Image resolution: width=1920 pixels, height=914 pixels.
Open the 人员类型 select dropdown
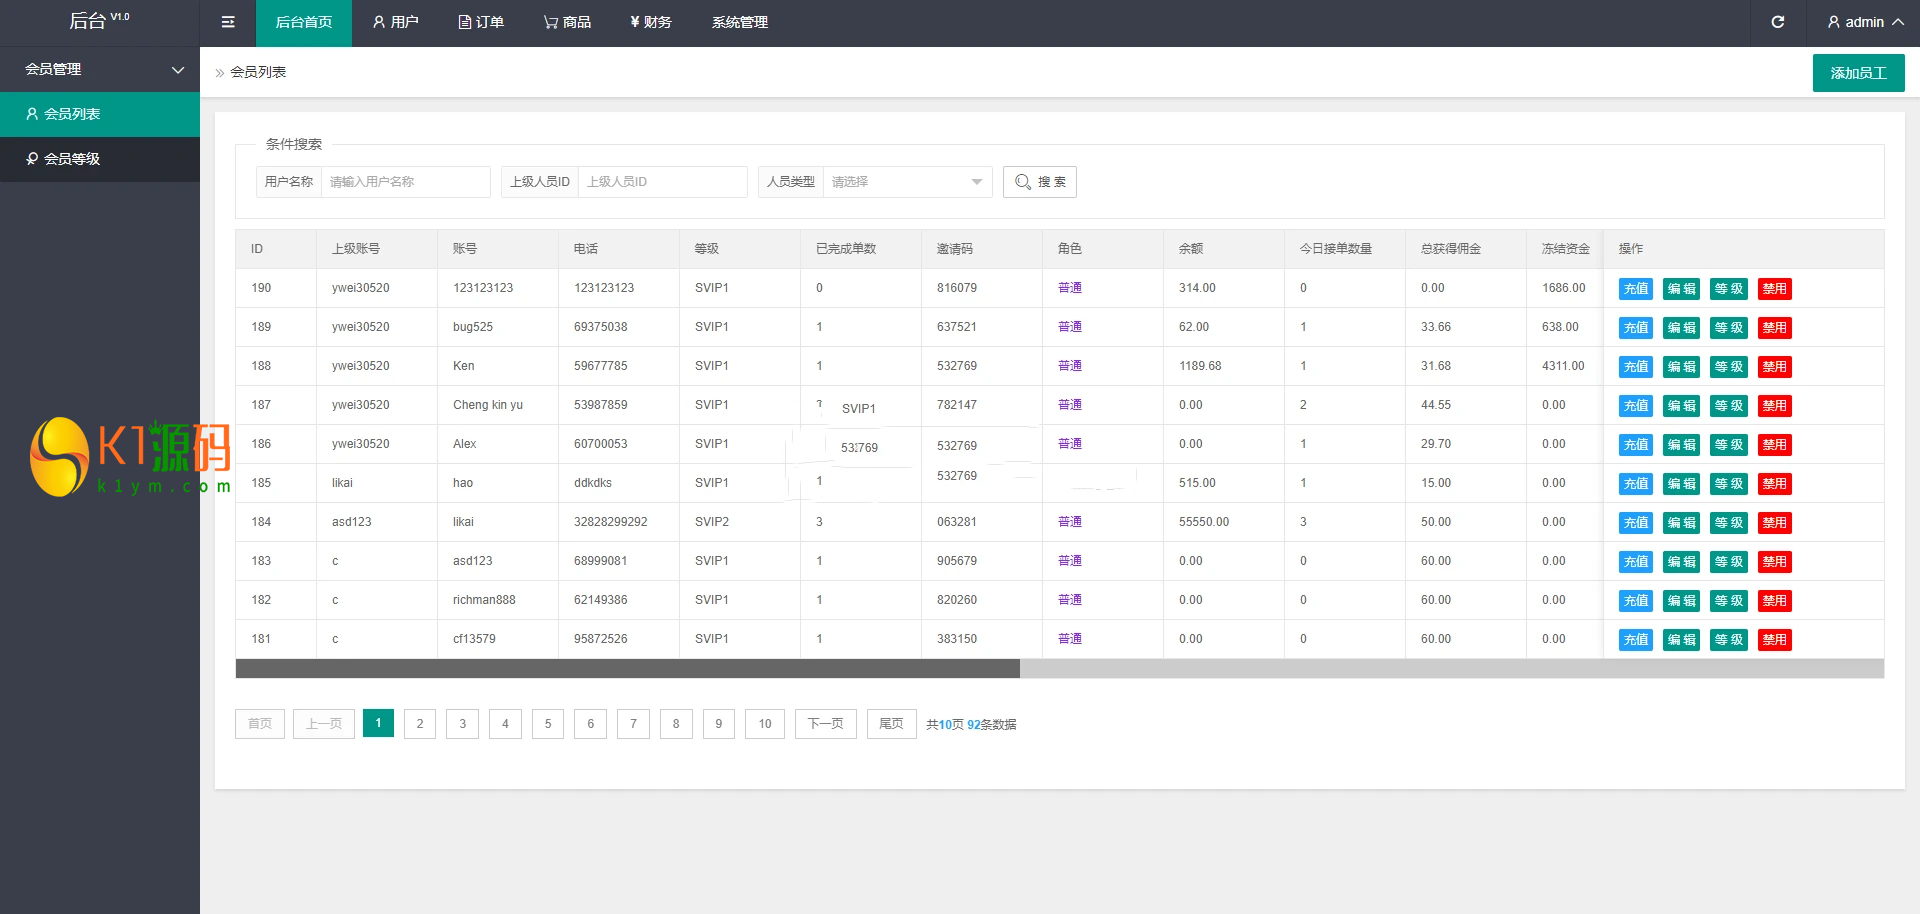click(906, 182)
